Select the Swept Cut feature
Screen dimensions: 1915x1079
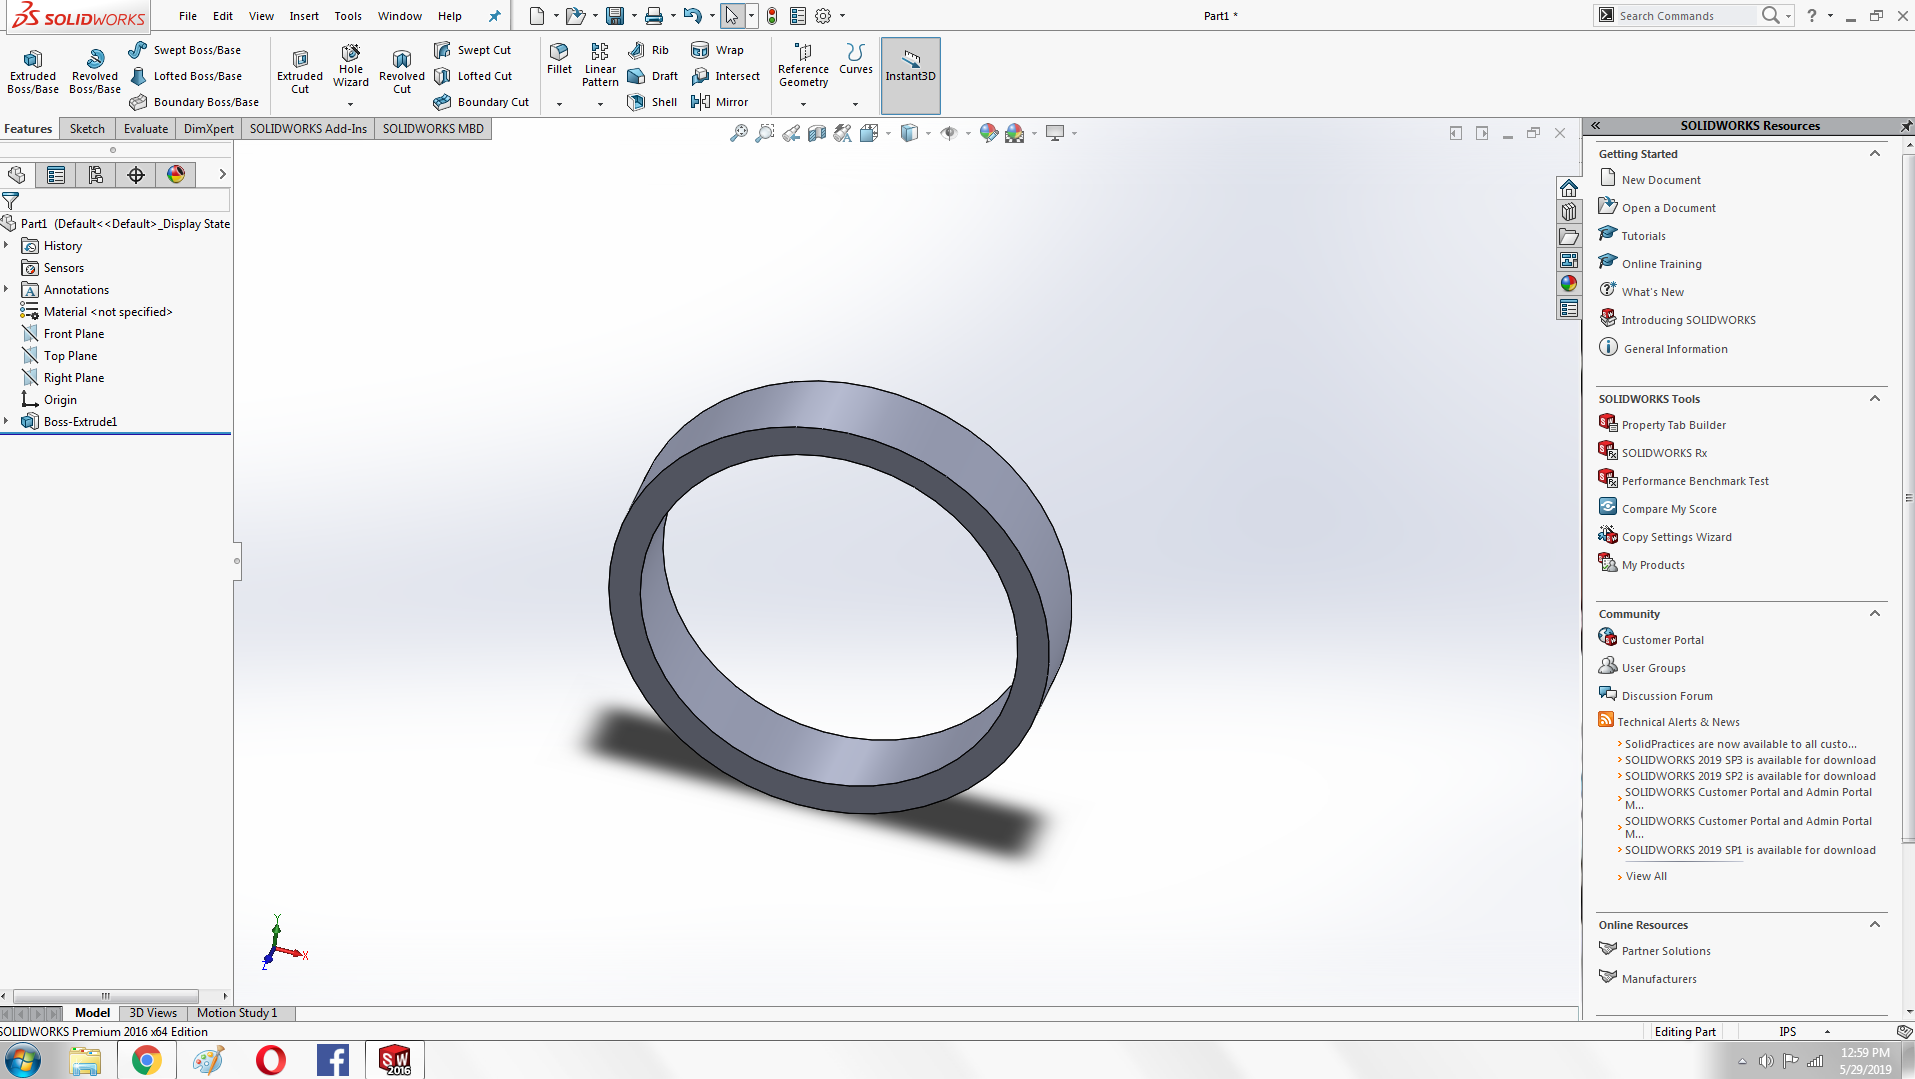(472, 50)
